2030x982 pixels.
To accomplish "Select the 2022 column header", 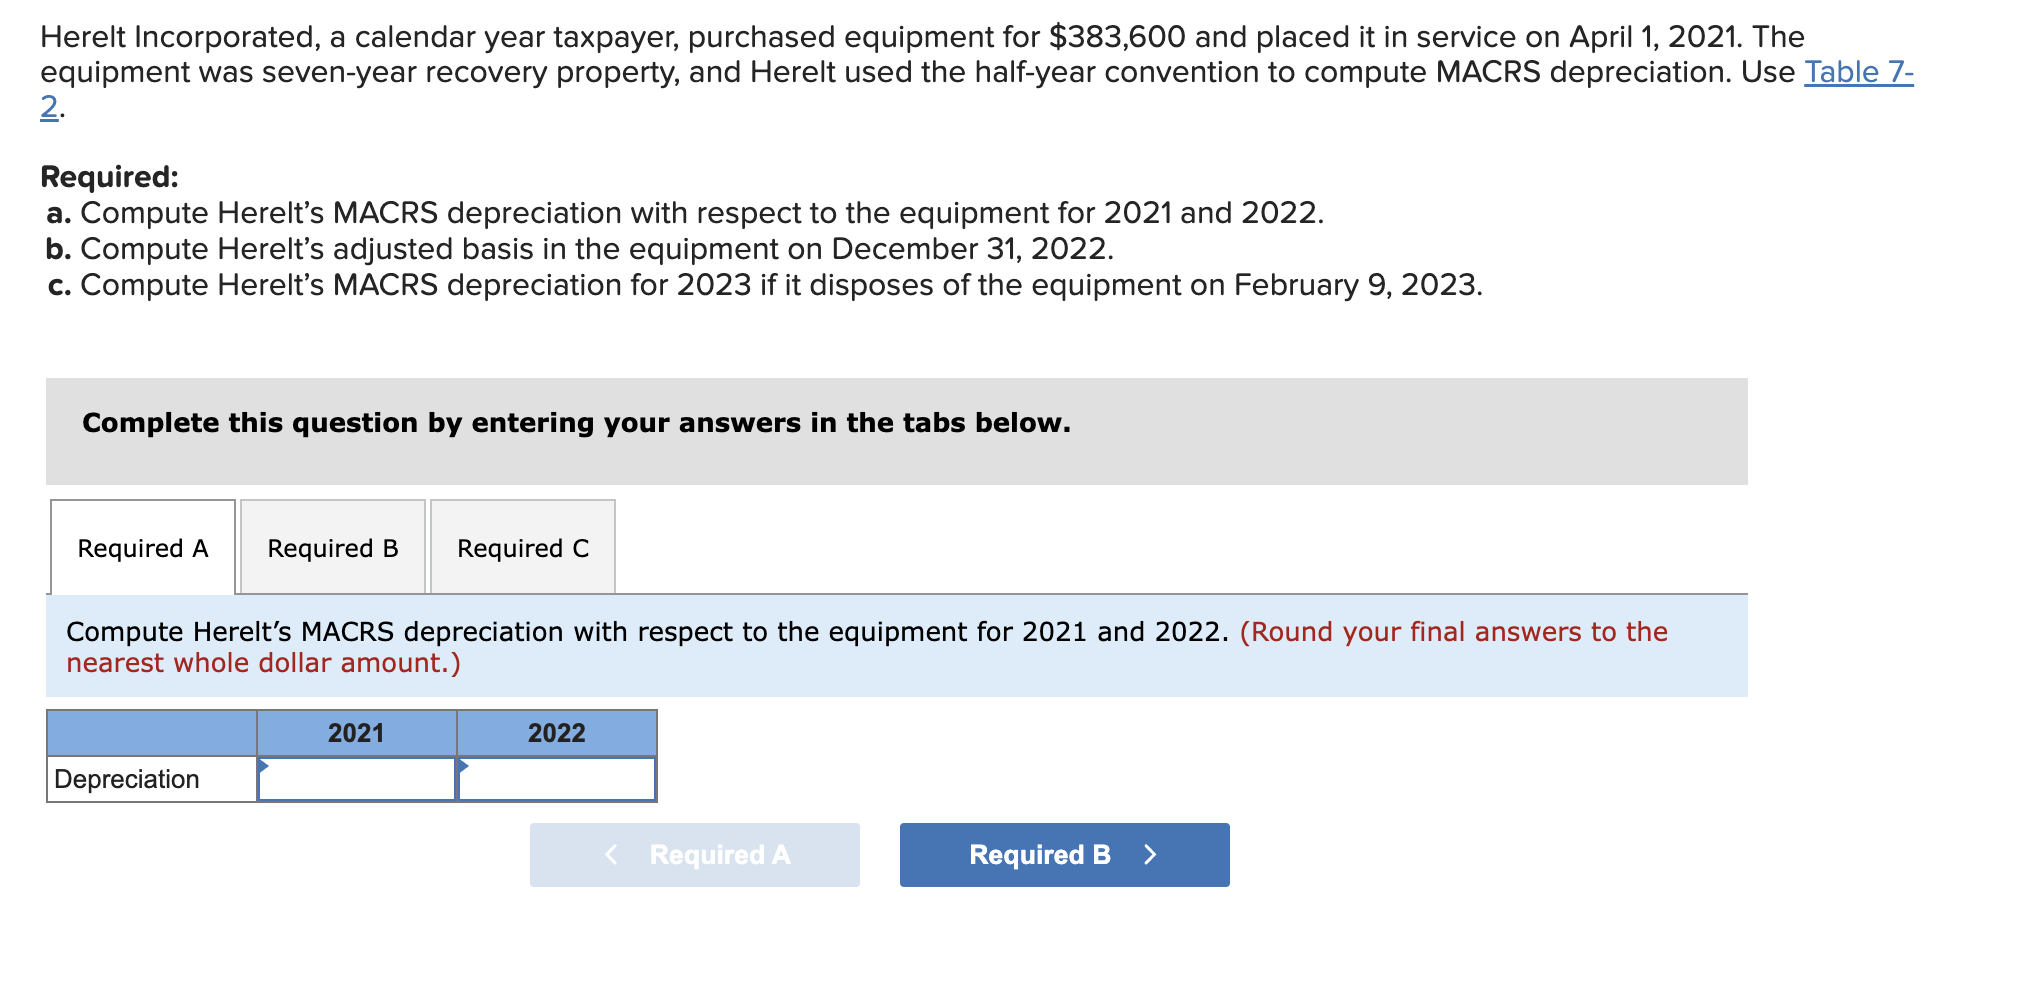I will 557,733.
